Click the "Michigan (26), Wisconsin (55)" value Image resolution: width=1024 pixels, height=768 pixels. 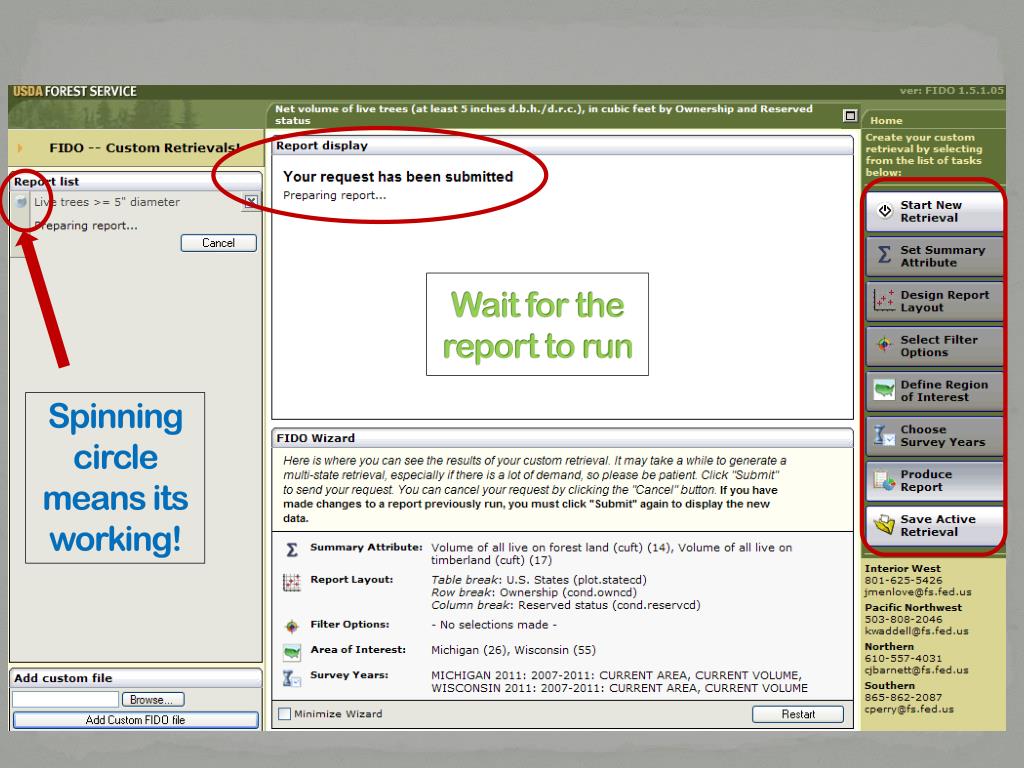coord(513,650)
